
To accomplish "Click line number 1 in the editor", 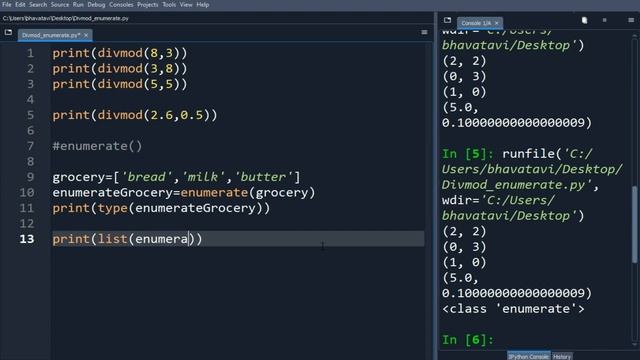I will 30,53.
